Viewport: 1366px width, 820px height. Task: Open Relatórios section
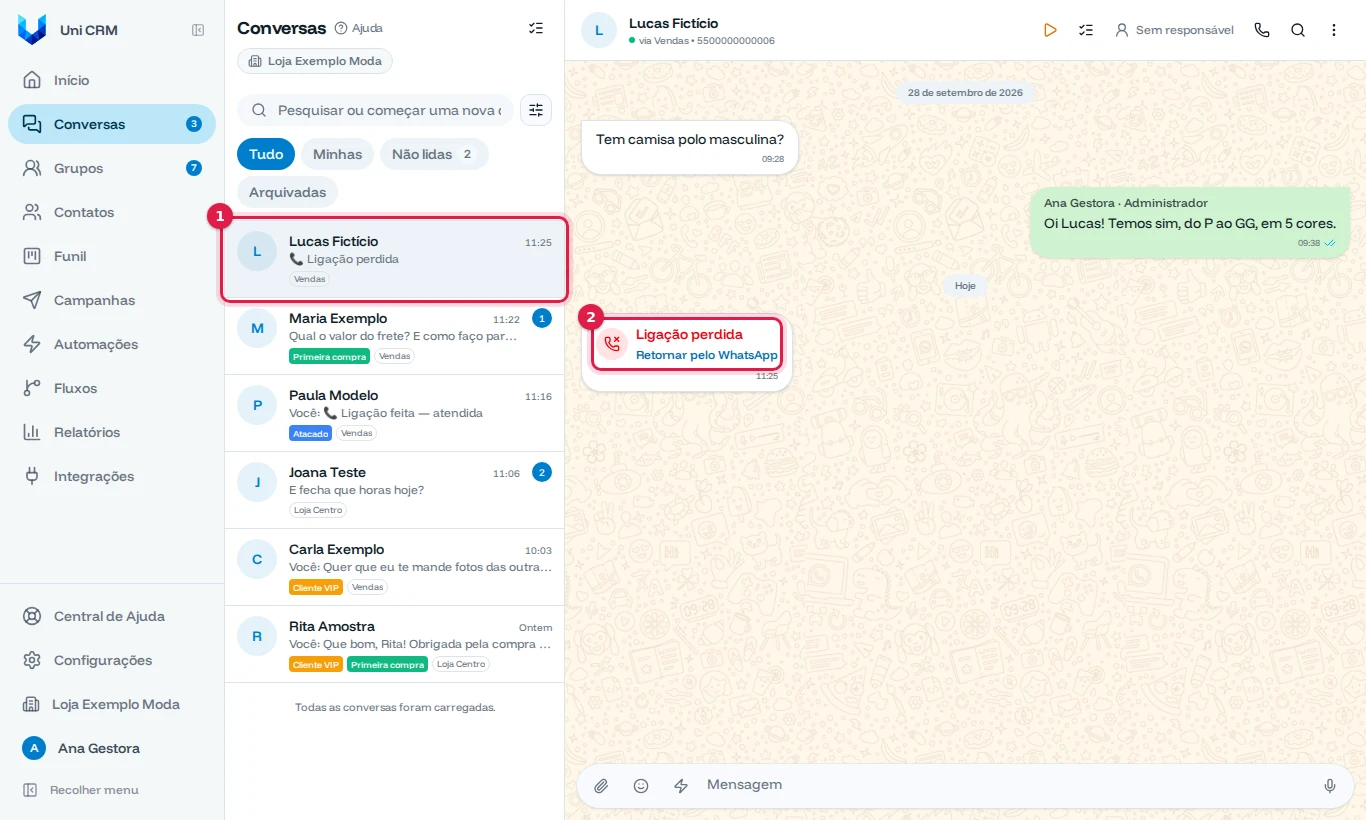click(x=112, y=432)
